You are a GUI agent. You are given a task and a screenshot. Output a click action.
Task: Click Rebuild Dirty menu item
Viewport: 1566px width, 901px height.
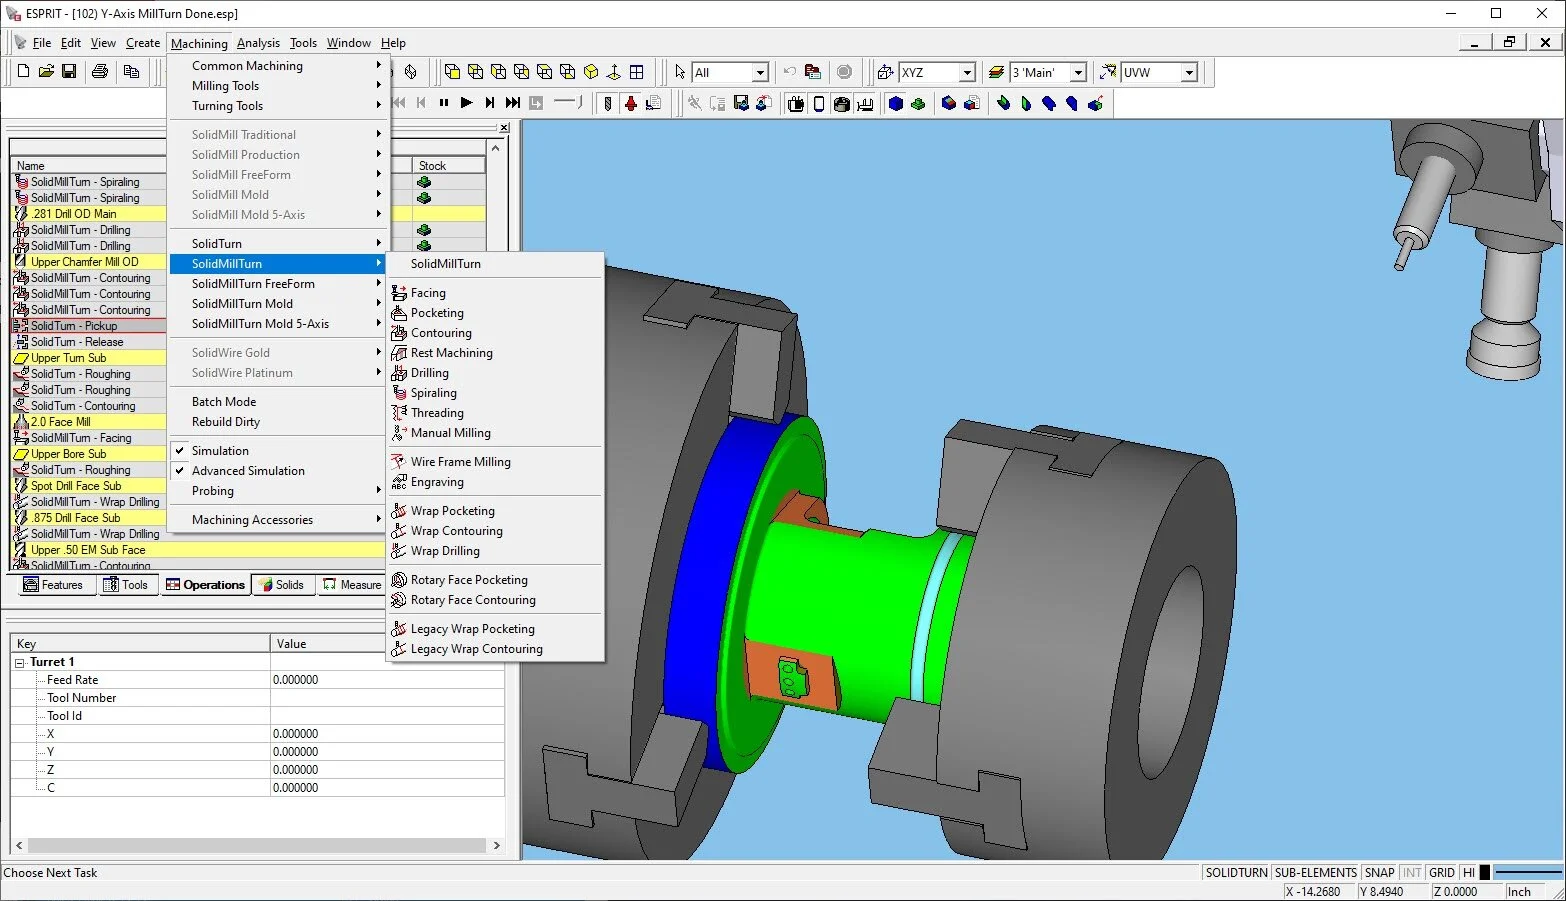click(278, 422)
